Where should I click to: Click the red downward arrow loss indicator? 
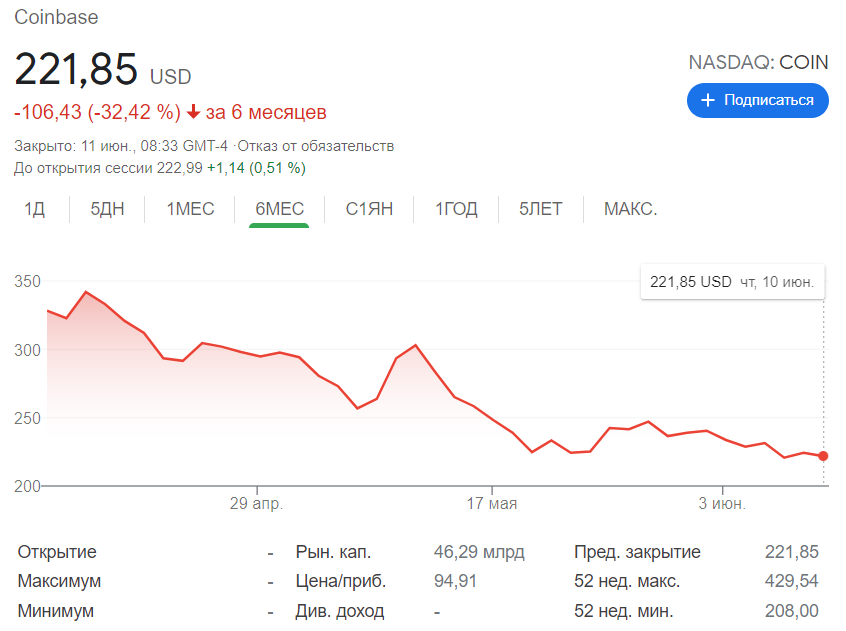tap(191, 112)
